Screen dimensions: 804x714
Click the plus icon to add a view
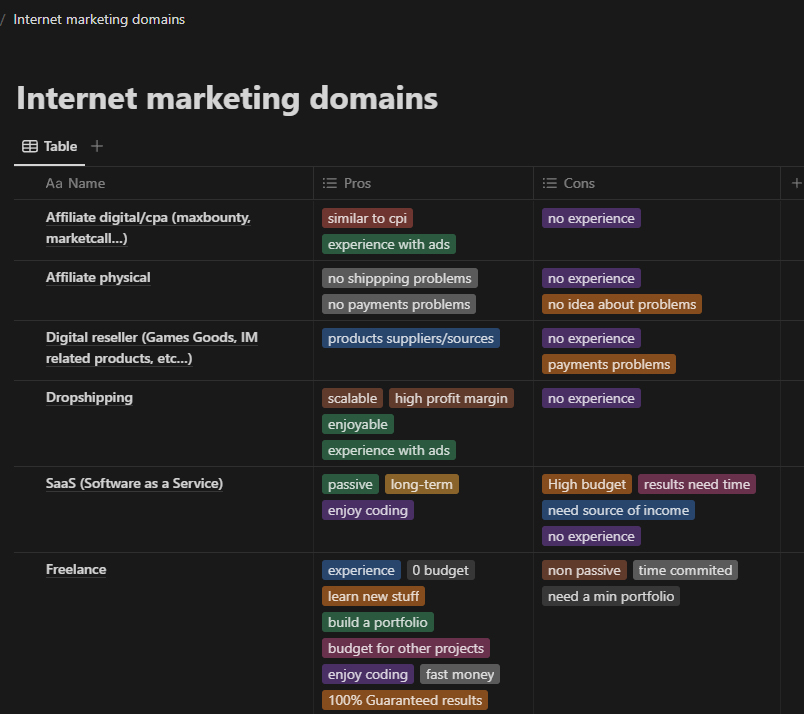point(97,146)
